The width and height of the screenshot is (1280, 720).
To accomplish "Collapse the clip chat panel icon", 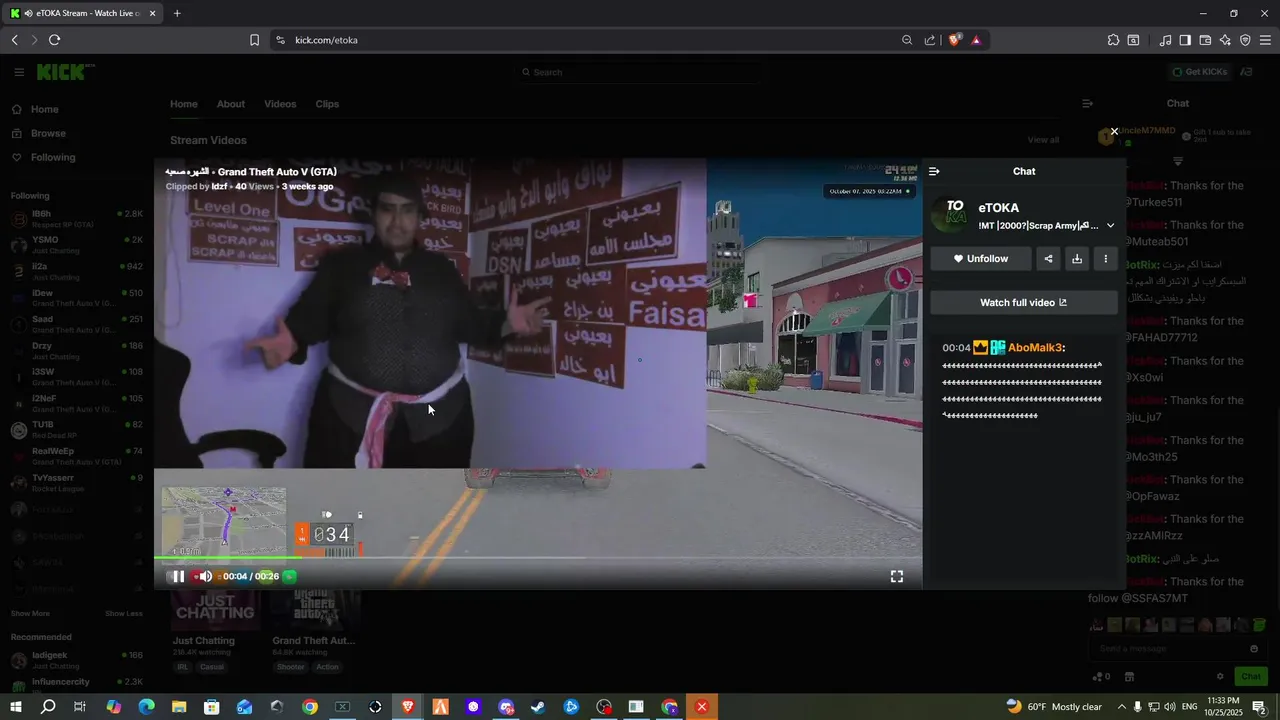I will point(934,172).
